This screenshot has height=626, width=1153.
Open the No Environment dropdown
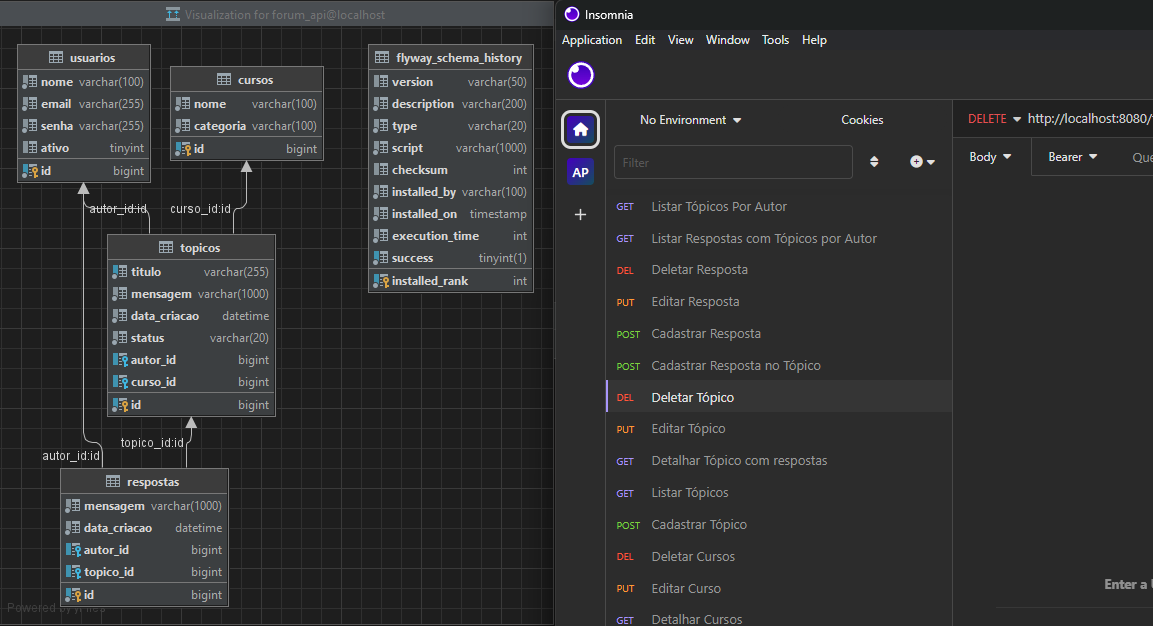(690, 119)
